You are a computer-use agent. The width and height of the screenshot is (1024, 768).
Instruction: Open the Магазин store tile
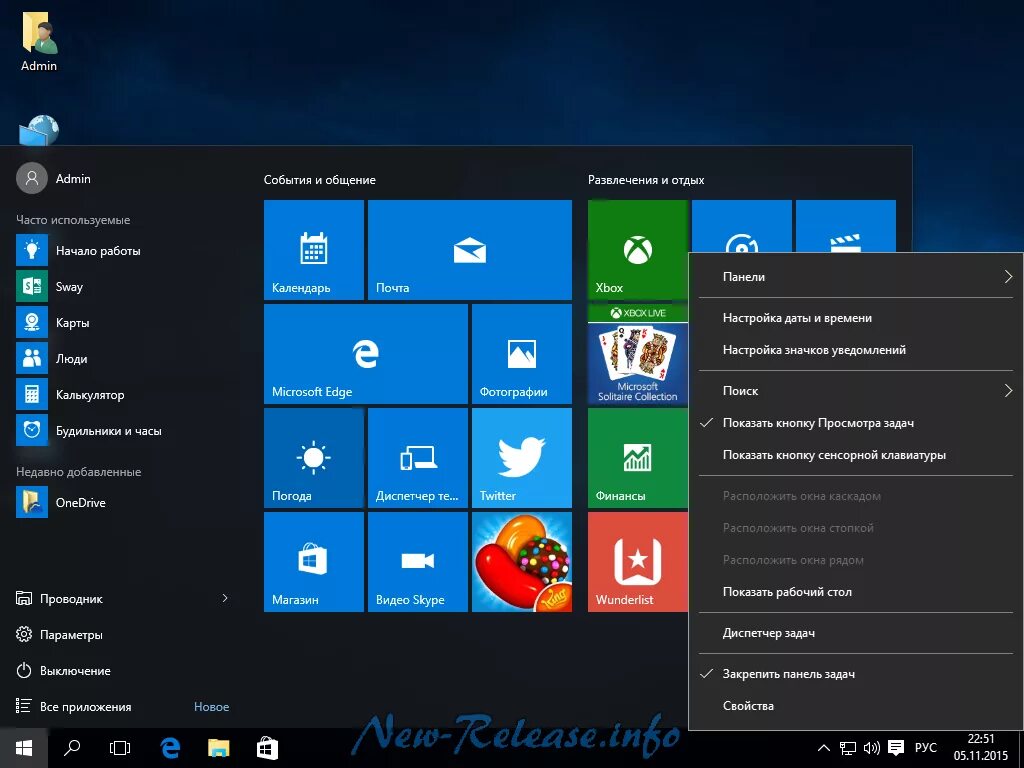[313, 562]
